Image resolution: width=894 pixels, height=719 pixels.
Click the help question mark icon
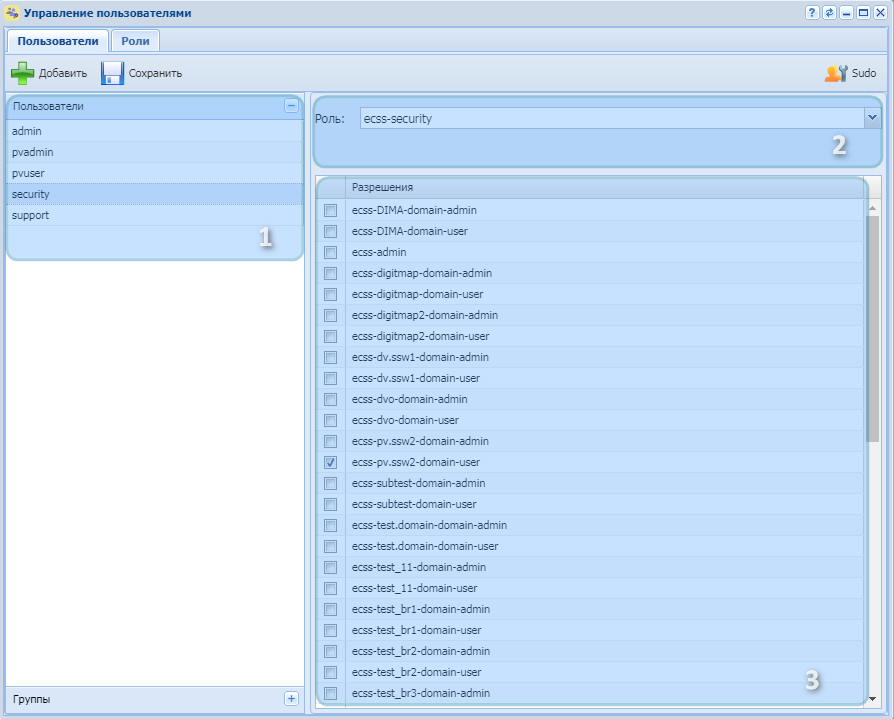[812, 13]
